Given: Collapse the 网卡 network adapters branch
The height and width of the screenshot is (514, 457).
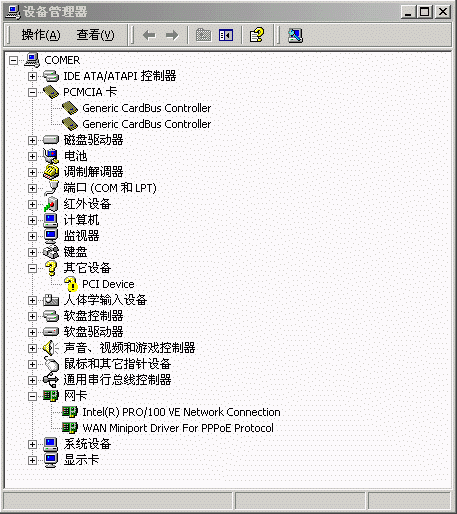Looking at the screenshot, I should pyautogui.click(x=32, y=396).
